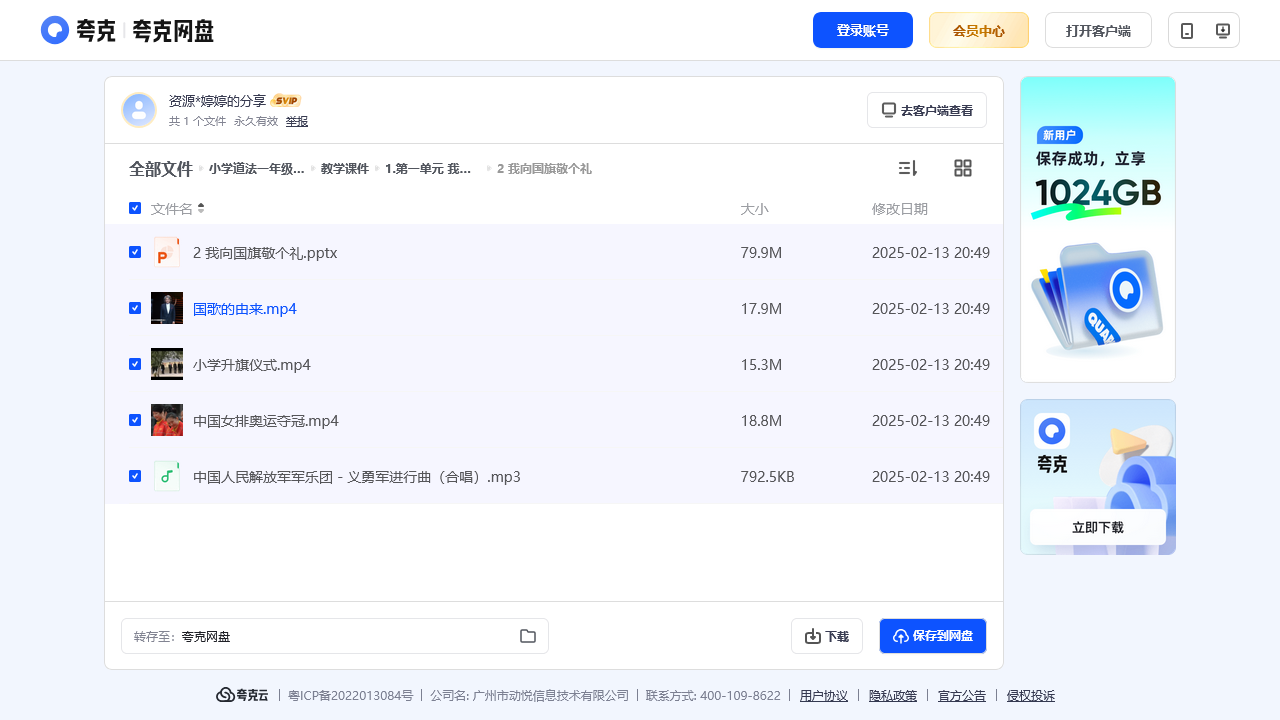Click the 夸克网盘 title in header
Image resolution: width=1280 pixels, height=720 pixels.
[173, 31]
